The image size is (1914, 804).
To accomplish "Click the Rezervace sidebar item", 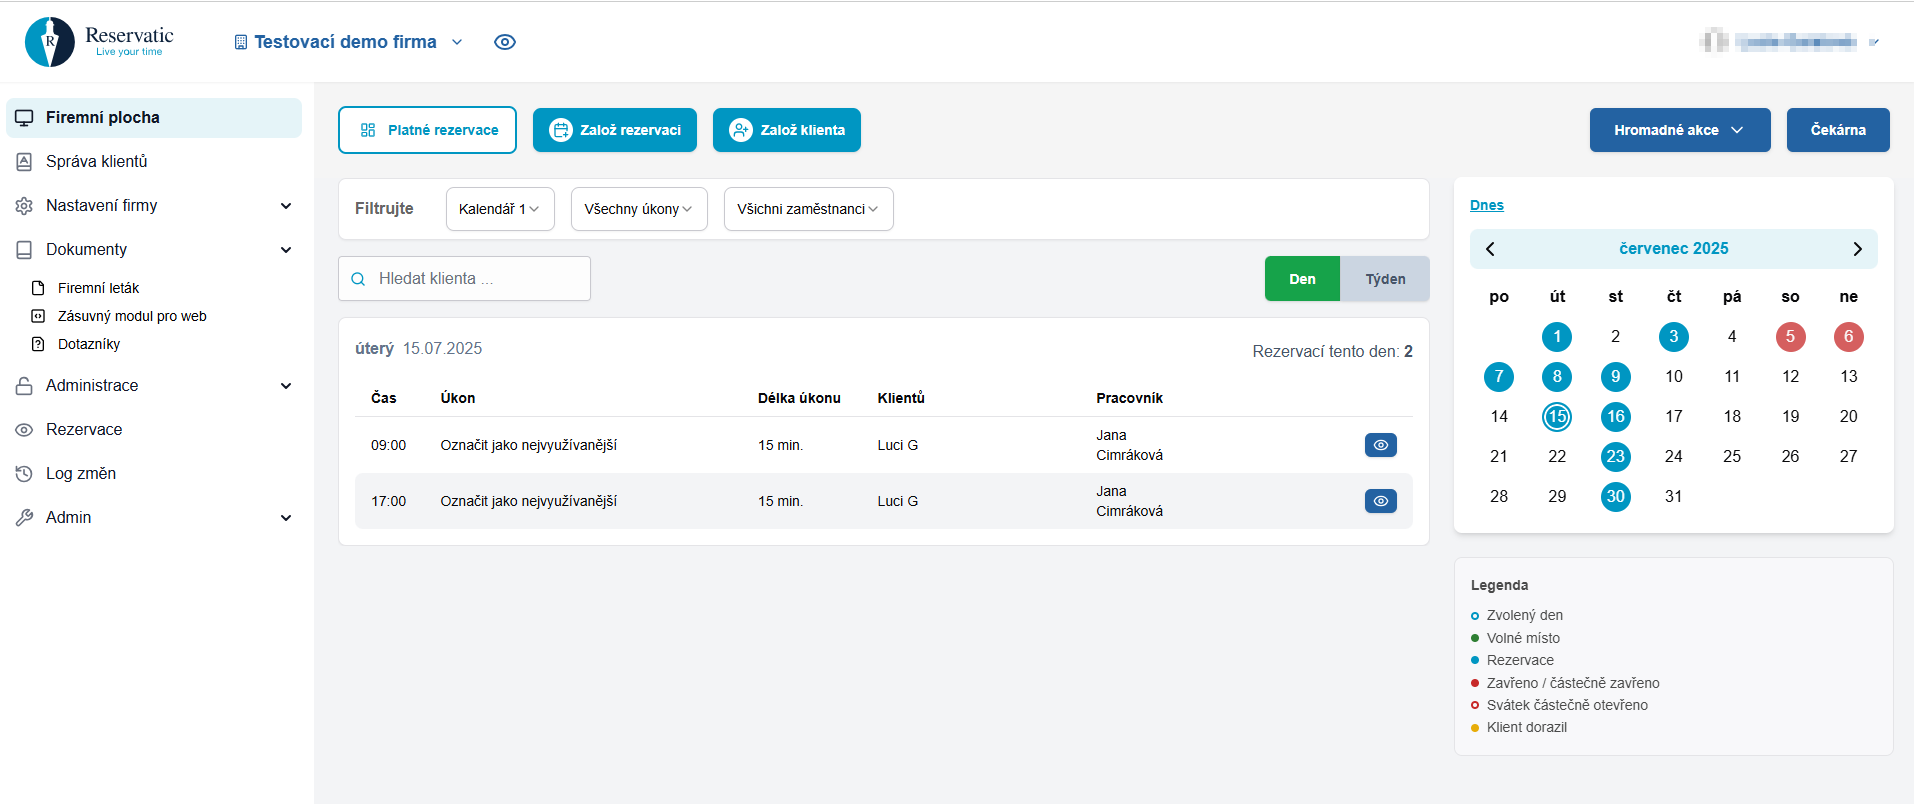I will pos(84,429).
